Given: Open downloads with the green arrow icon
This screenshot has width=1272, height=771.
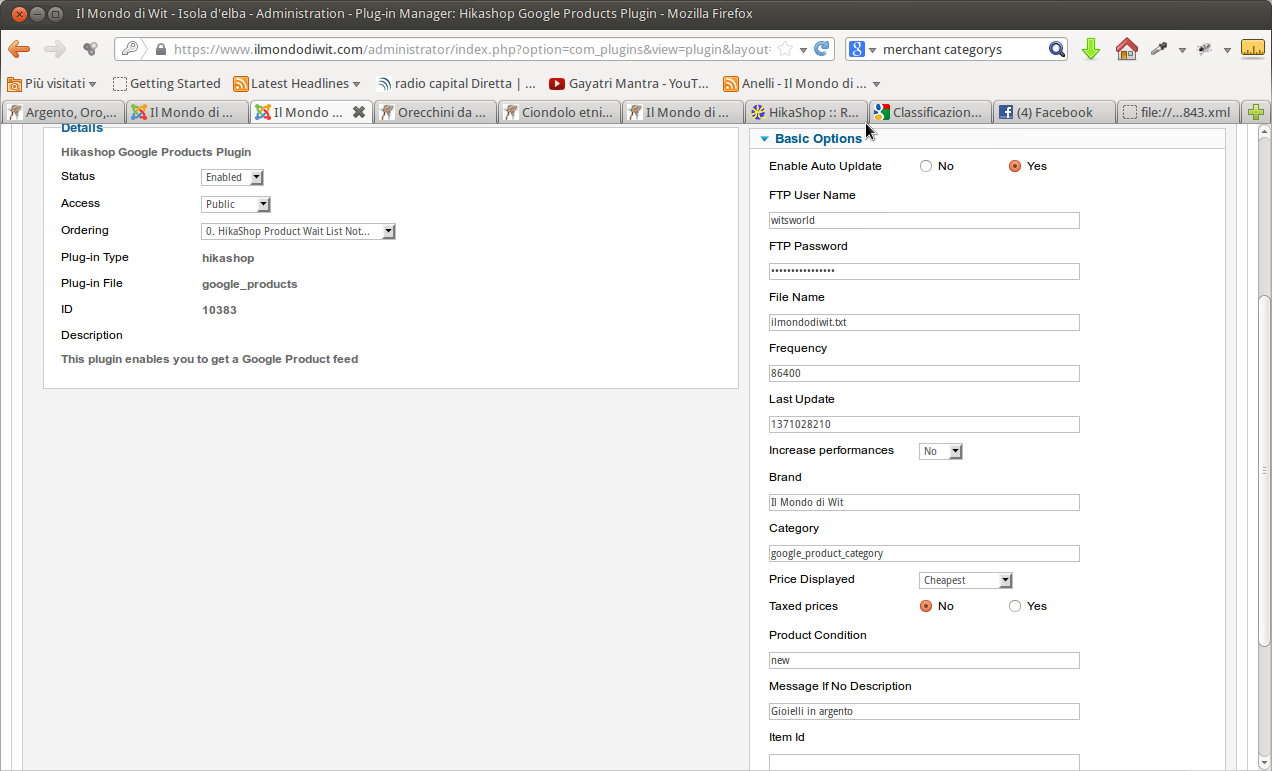Looking at the screenshot, I should pyautogui.click(x=1091, y=49).
